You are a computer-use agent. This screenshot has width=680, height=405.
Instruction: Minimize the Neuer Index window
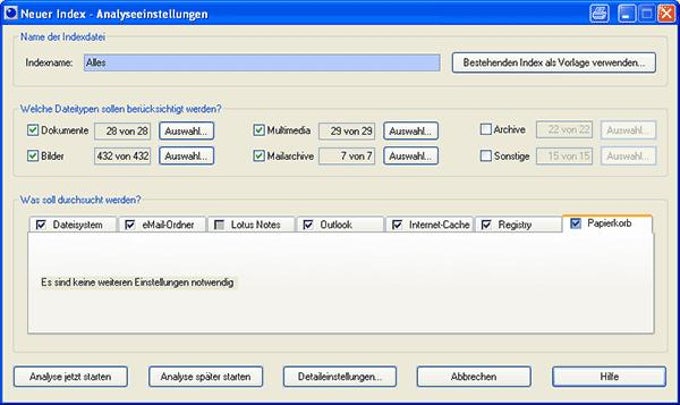click(626, 13)
